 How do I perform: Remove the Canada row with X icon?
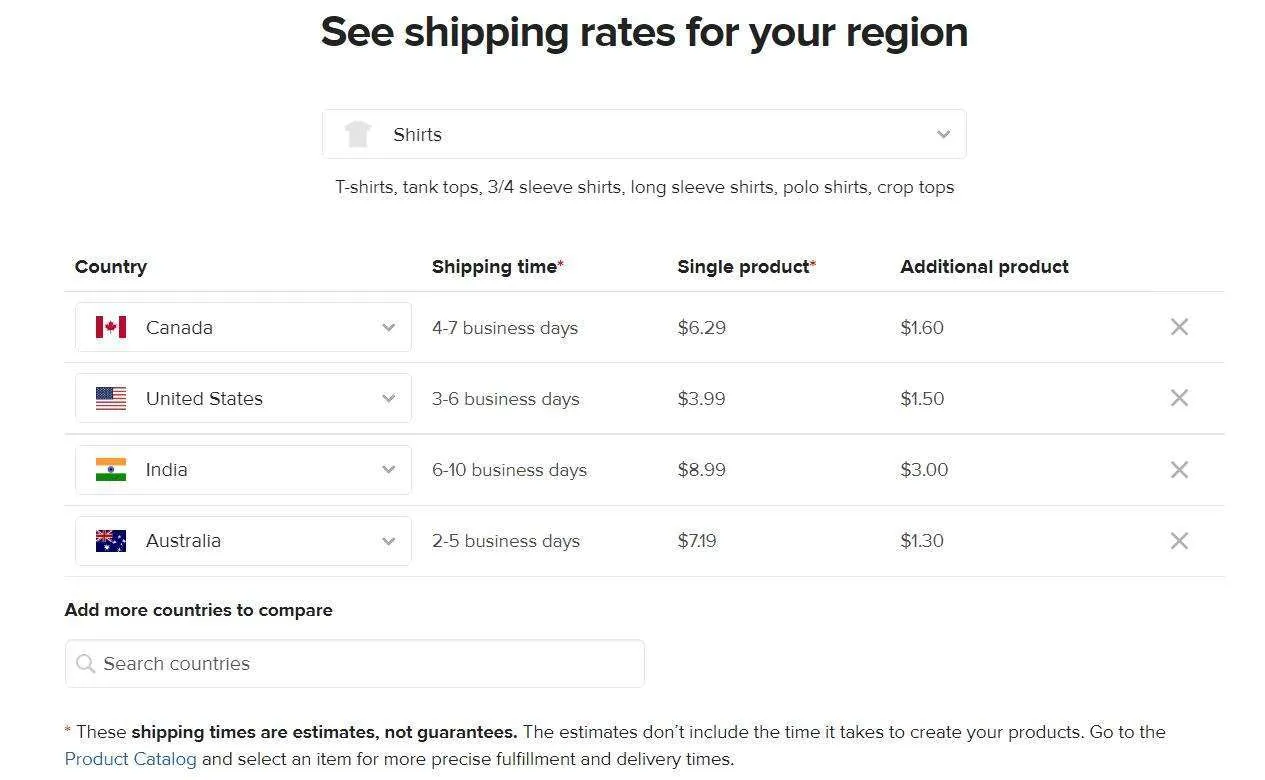(x=1179, y=327)
